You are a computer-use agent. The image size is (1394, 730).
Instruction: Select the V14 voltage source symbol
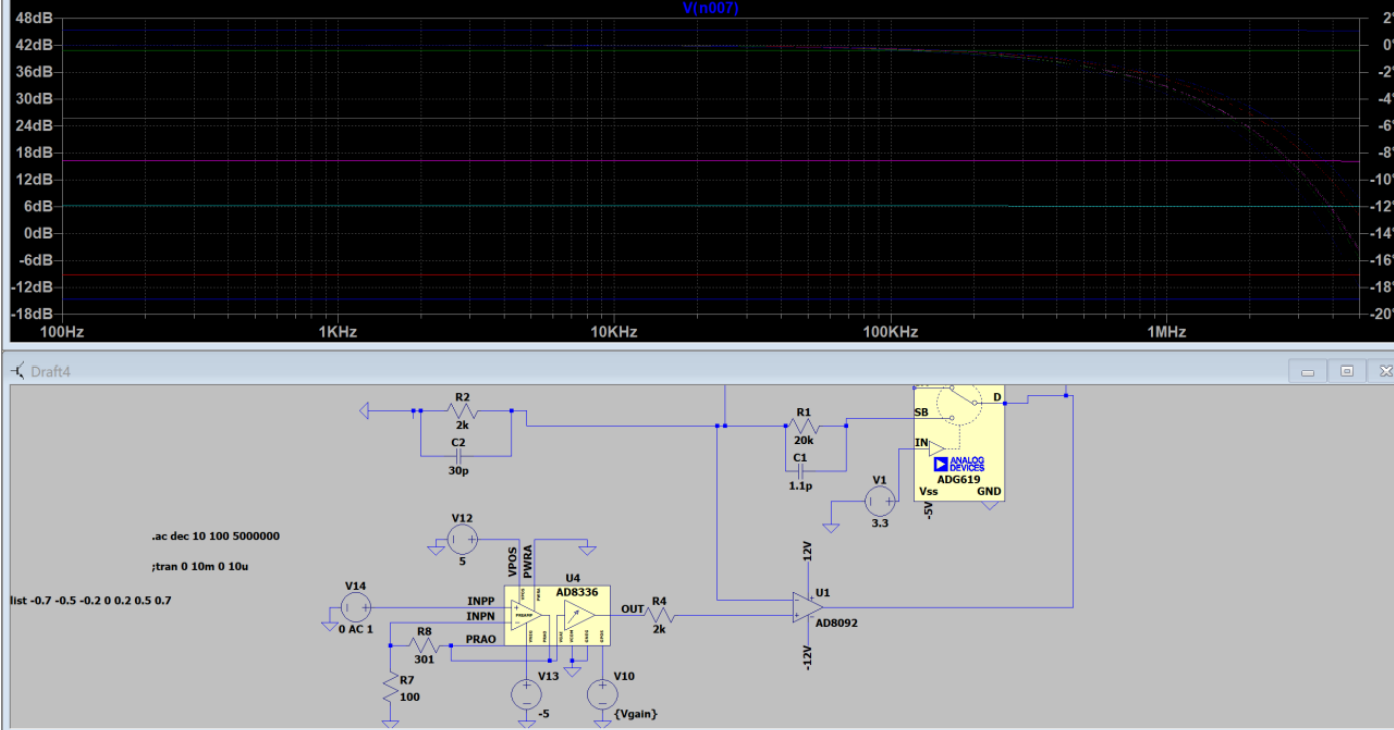(357, 607)
